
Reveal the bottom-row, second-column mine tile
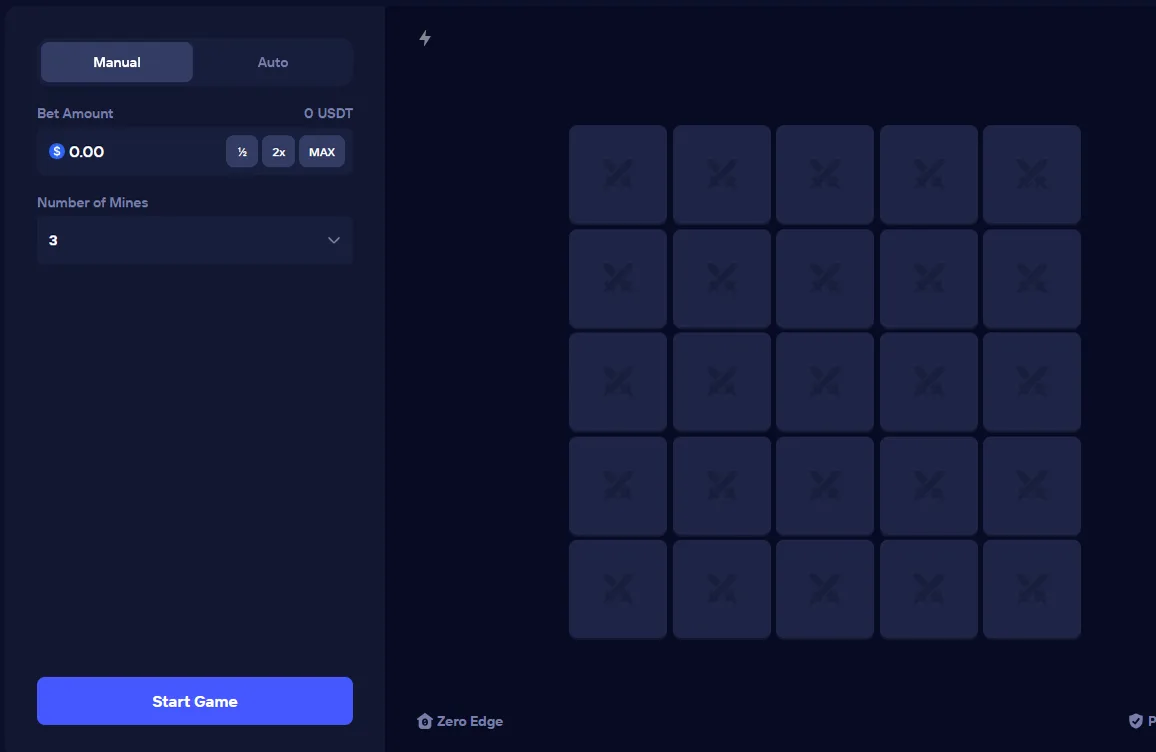coord(722,589)
